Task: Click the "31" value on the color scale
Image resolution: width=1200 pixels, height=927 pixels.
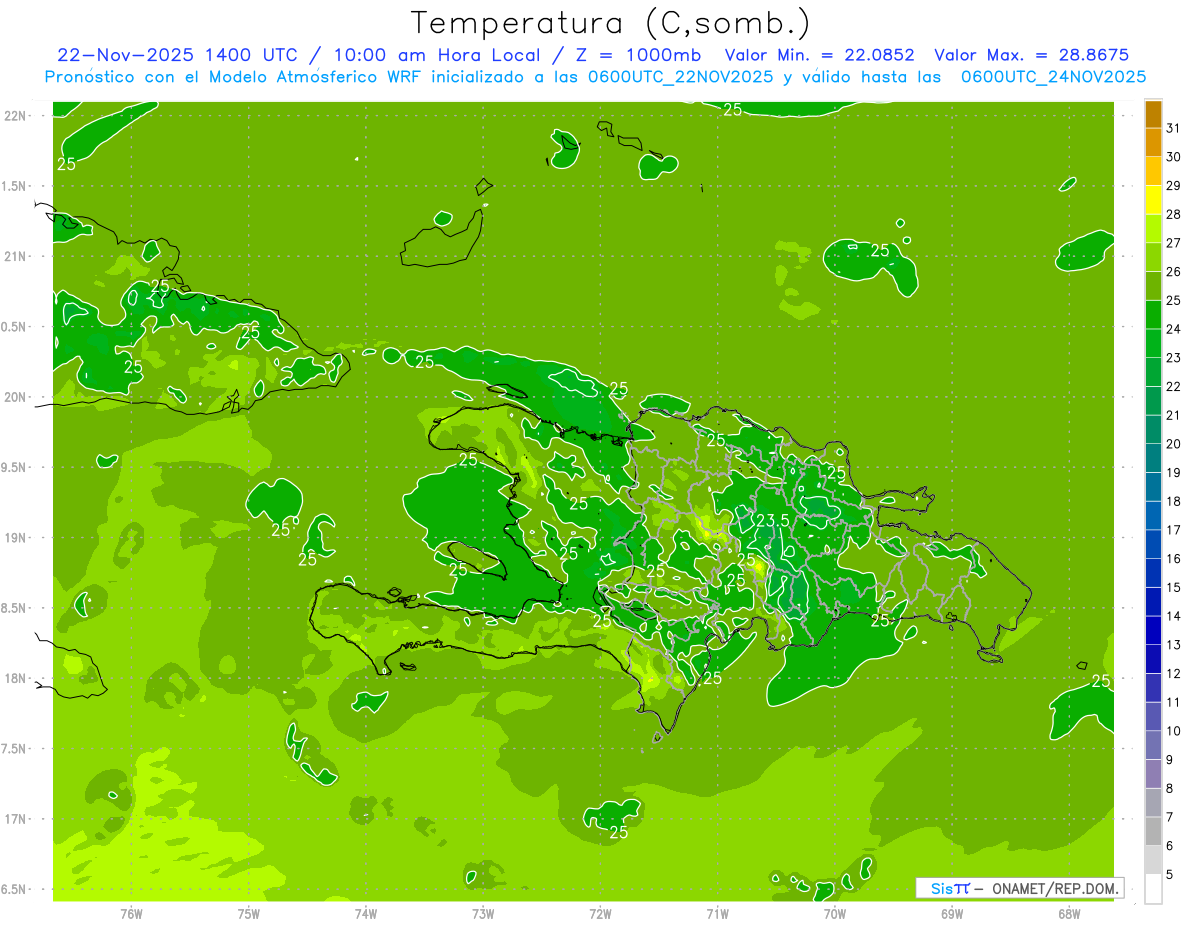Action: tap(1173, 127)
